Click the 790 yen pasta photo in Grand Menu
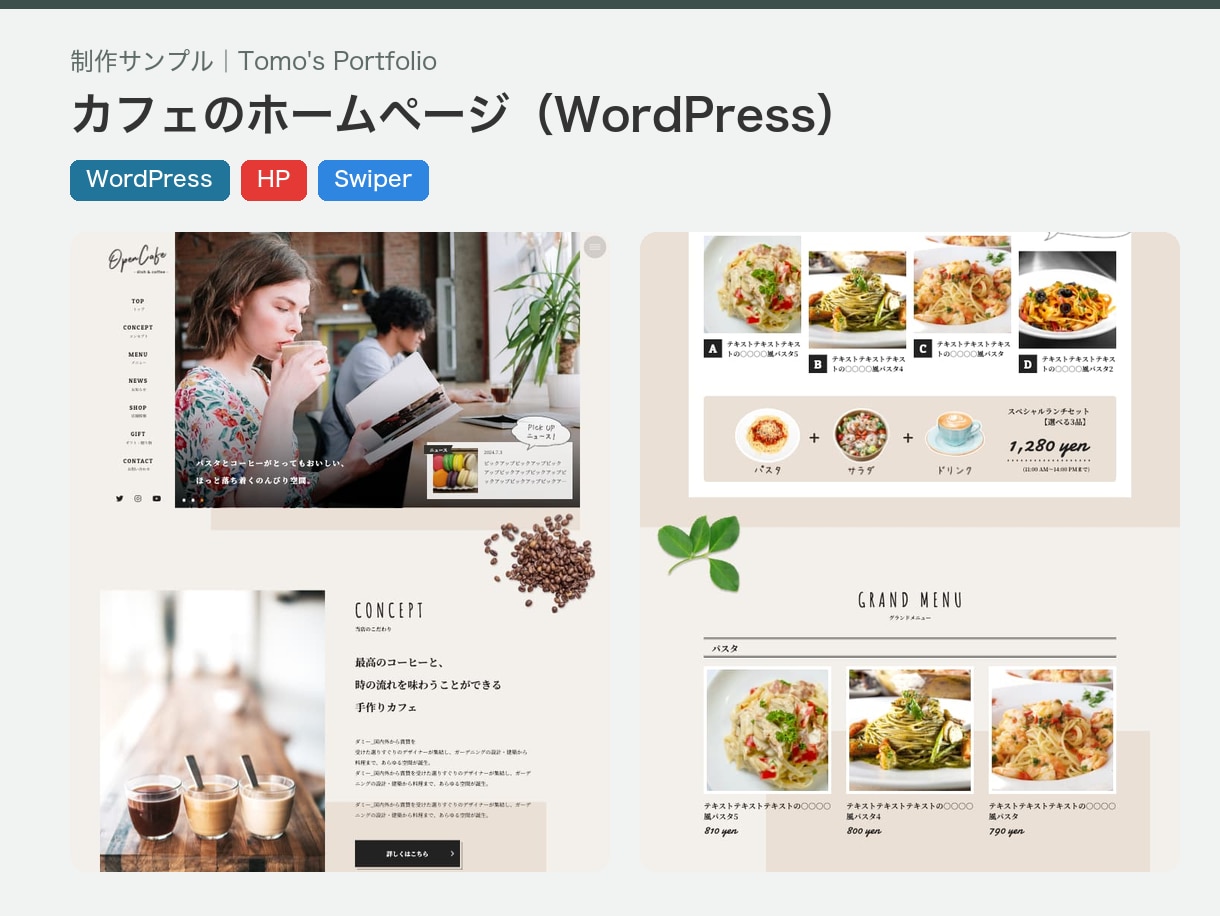Screen dimensions: 1220x916 click(1052, 730)
